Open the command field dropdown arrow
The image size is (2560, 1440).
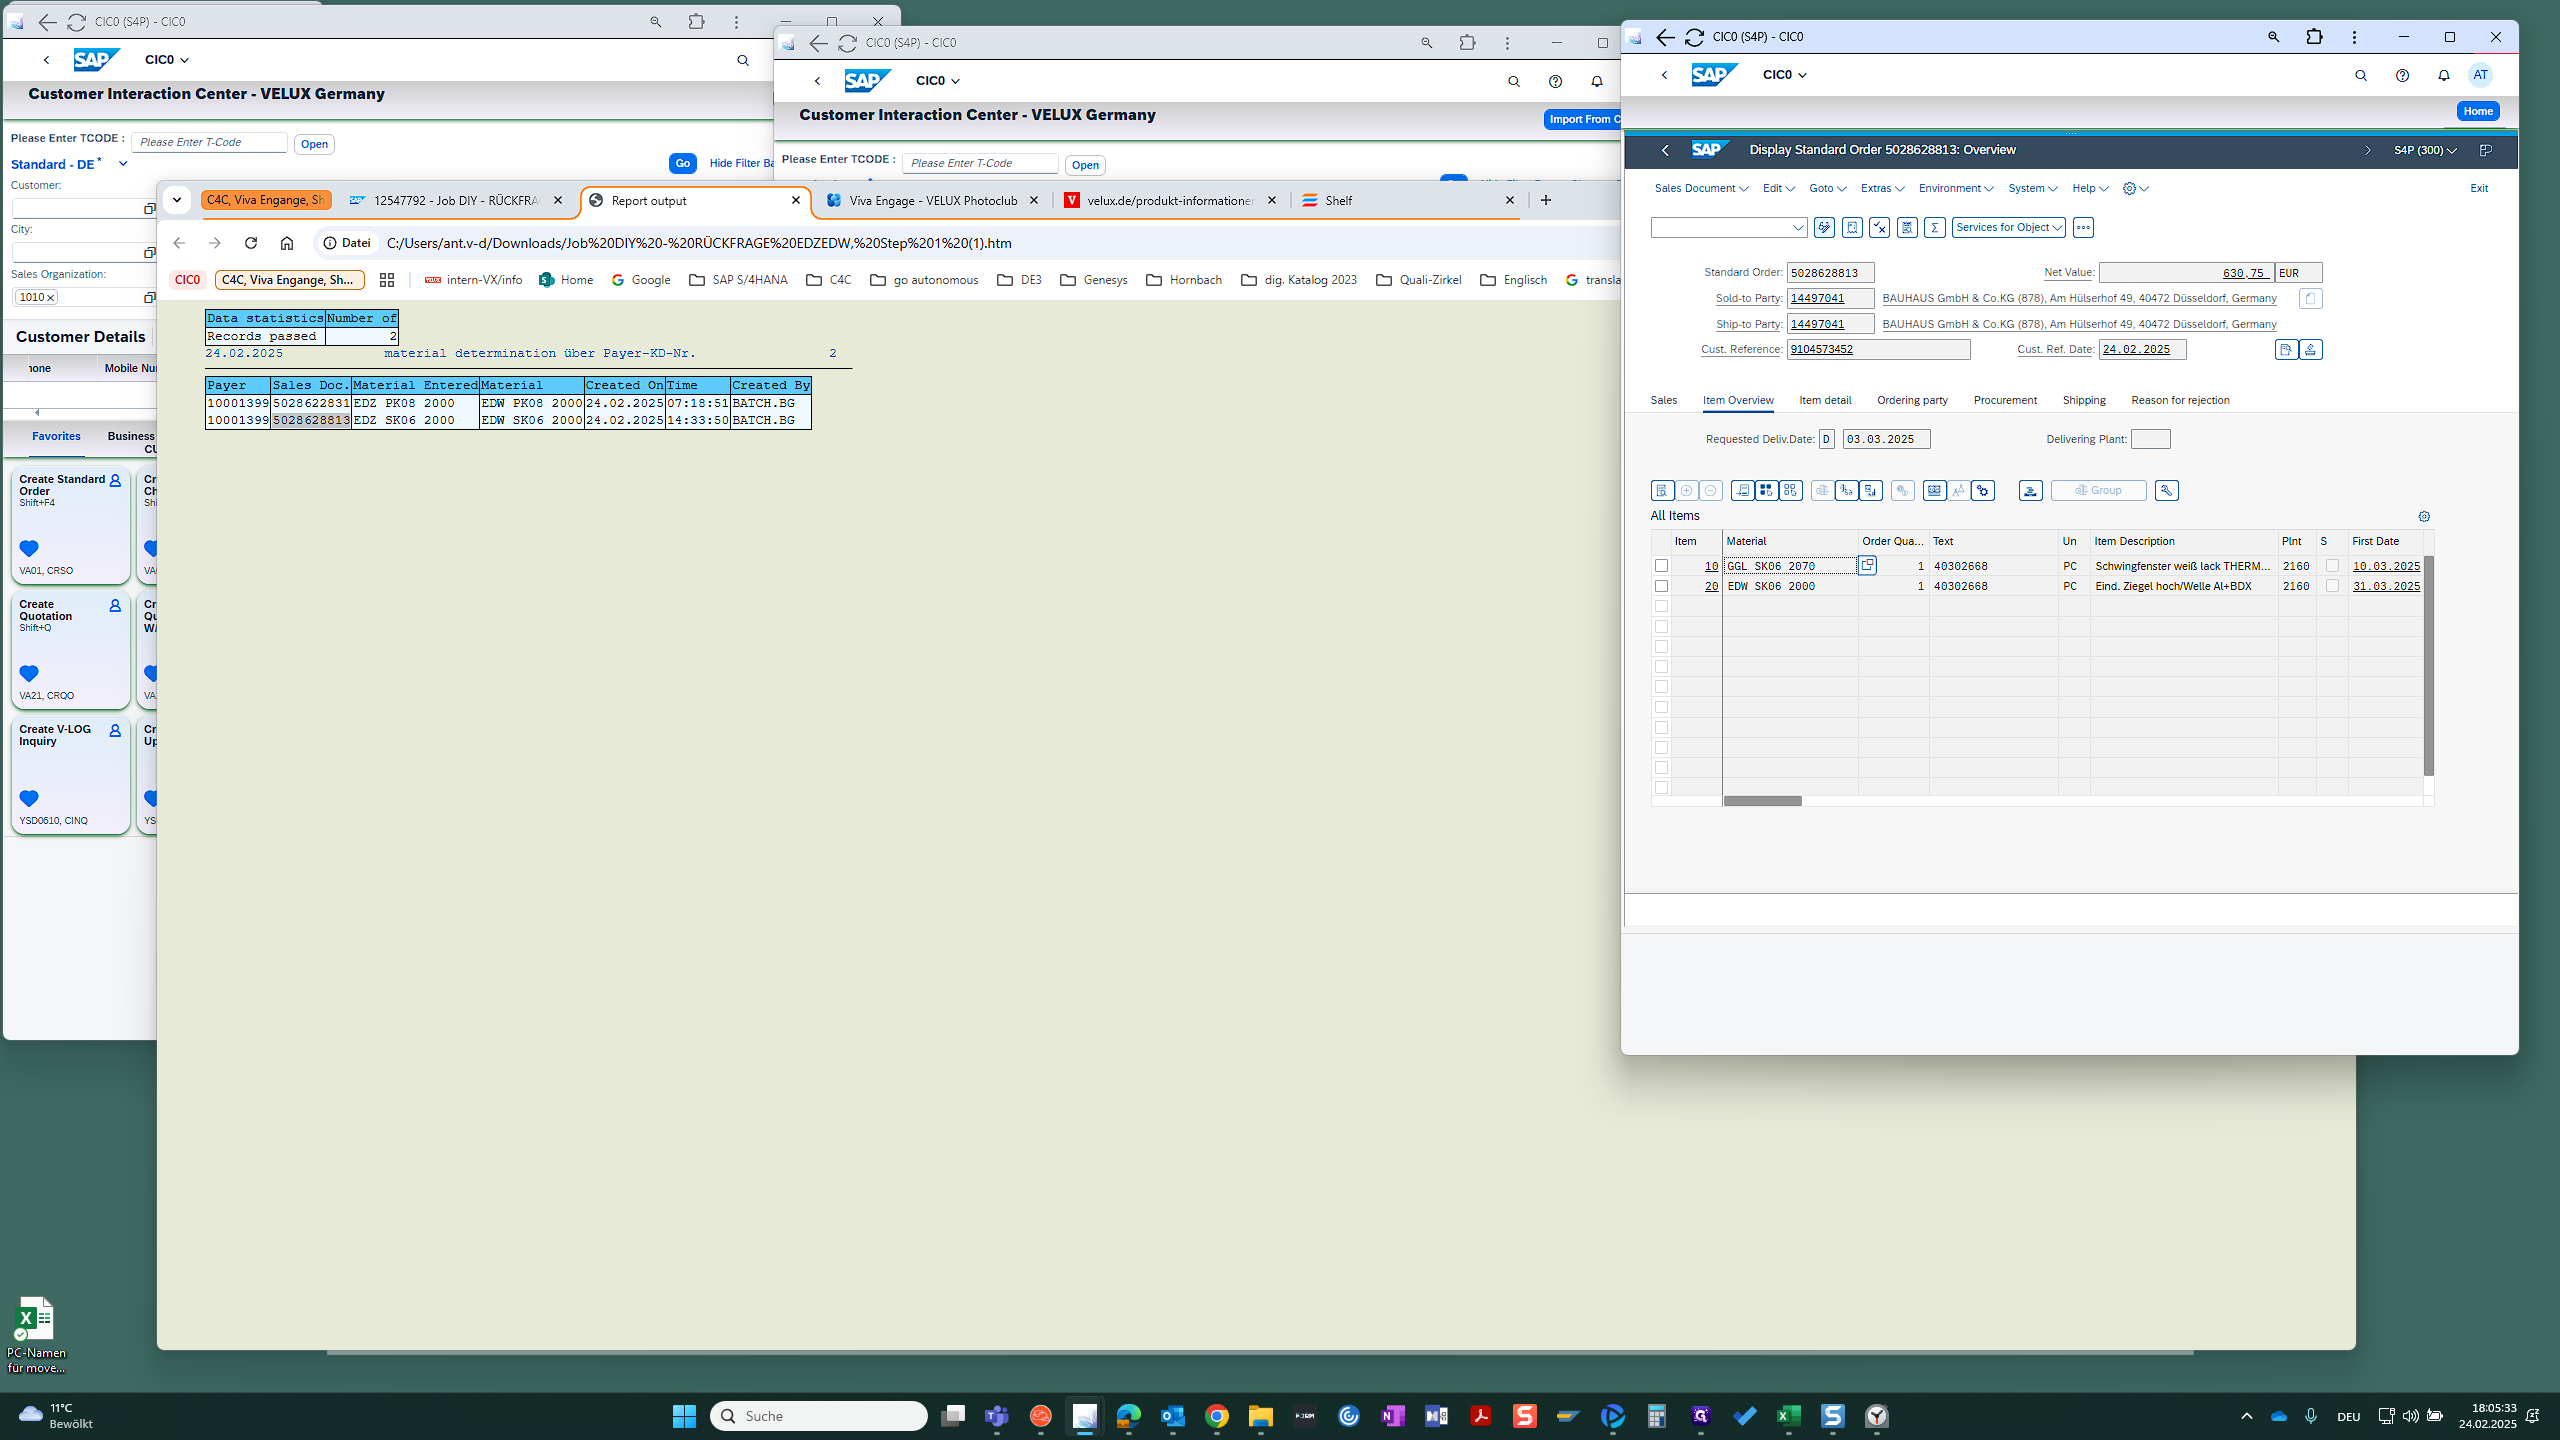point(1797,228)
